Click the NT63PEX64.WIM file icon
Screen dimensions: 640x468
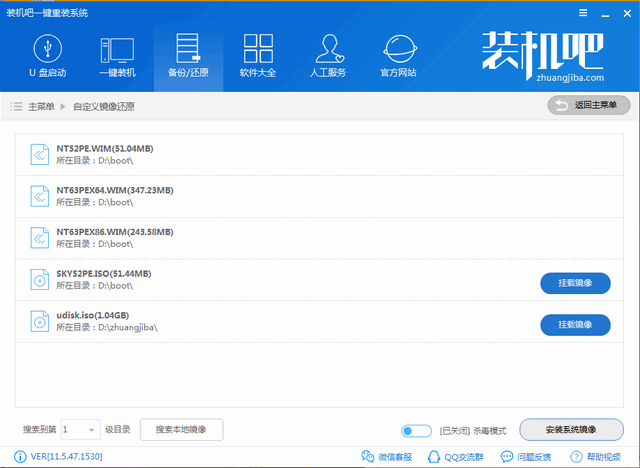tap(39, 196)
